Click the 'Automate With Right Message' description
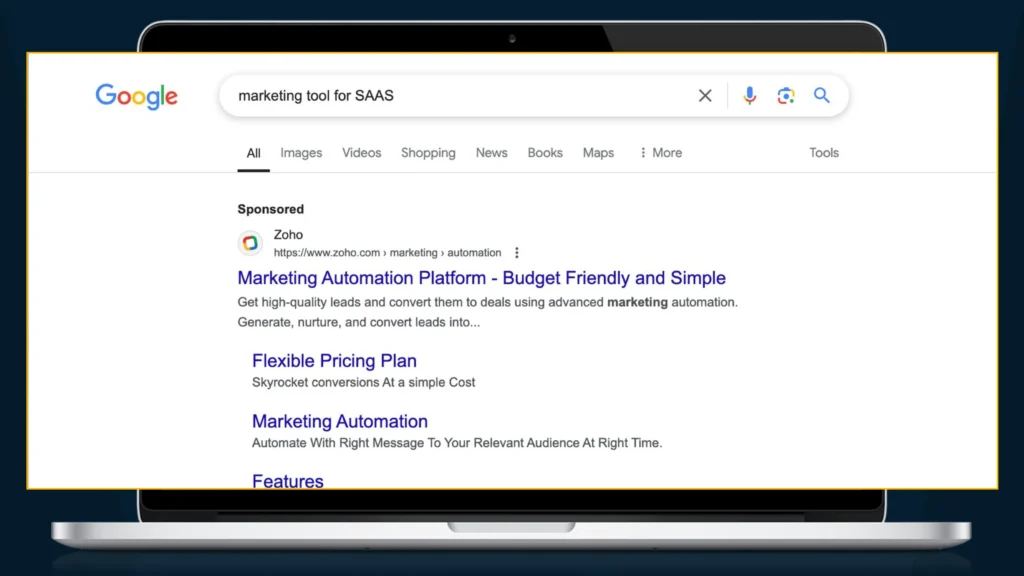The image size is (1024, 576). pyautogui.click(x=457, y=443)
